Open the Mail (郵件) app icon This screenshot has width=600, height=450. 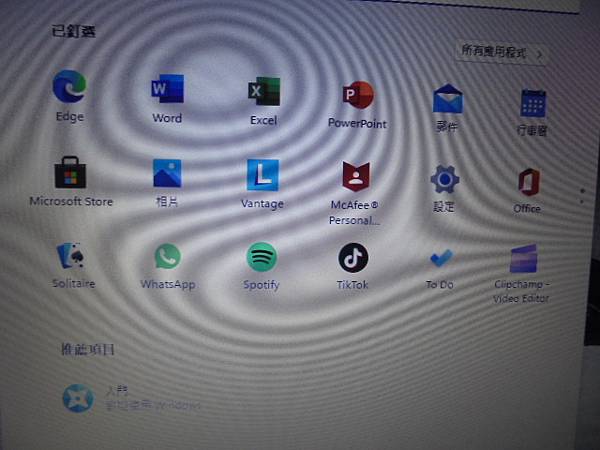tap(447, 99)
